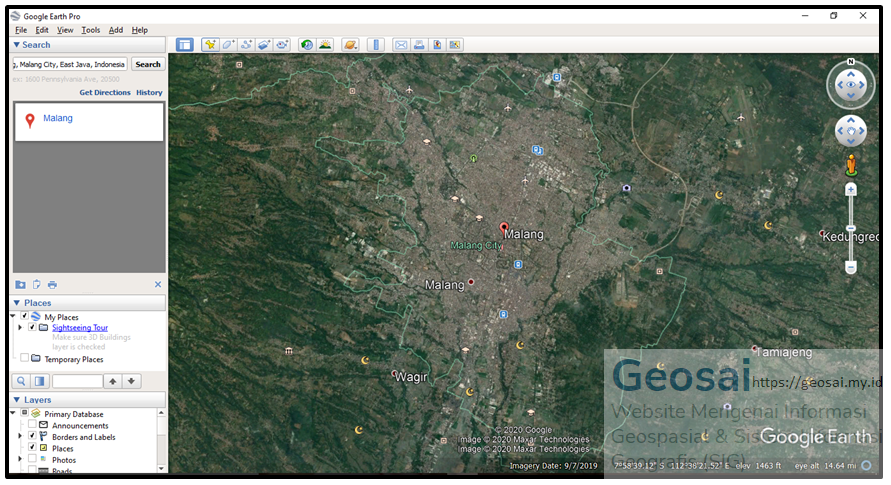This screenshot has height=485, width=891.
Task: Click the look-around eye joystick center
Action: point(851,85)
